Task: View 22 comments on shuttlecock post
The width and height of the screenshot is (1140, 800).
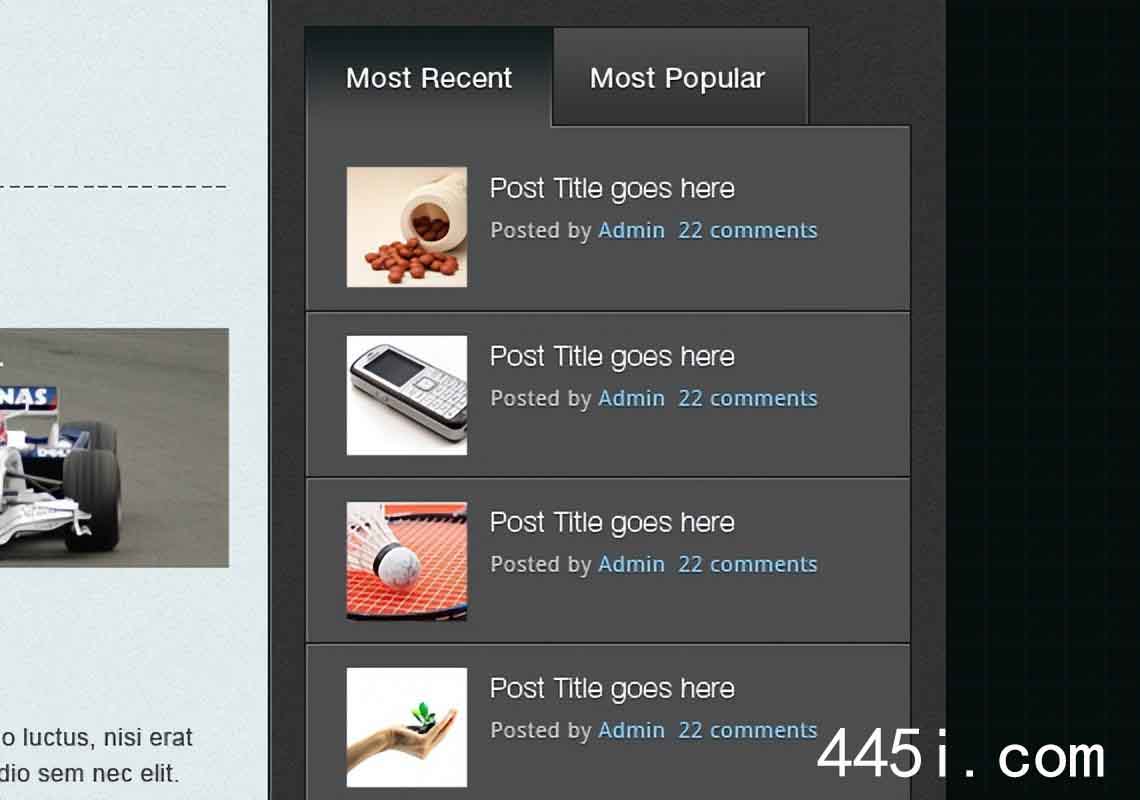Action: [x=748, y=564]
